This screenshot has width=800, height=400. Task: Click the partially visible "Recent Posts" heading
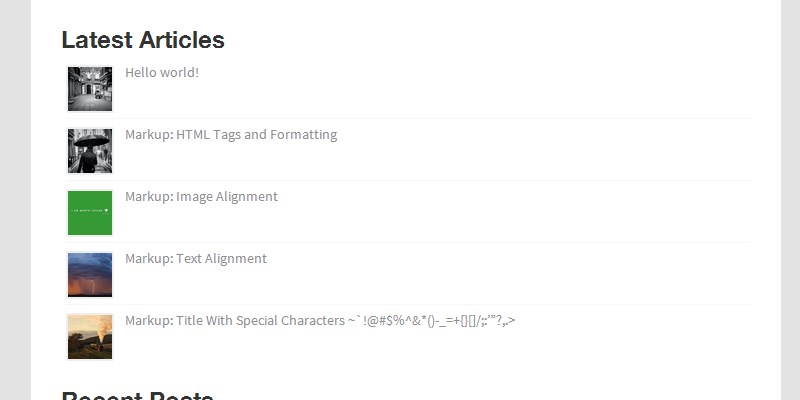138,396
